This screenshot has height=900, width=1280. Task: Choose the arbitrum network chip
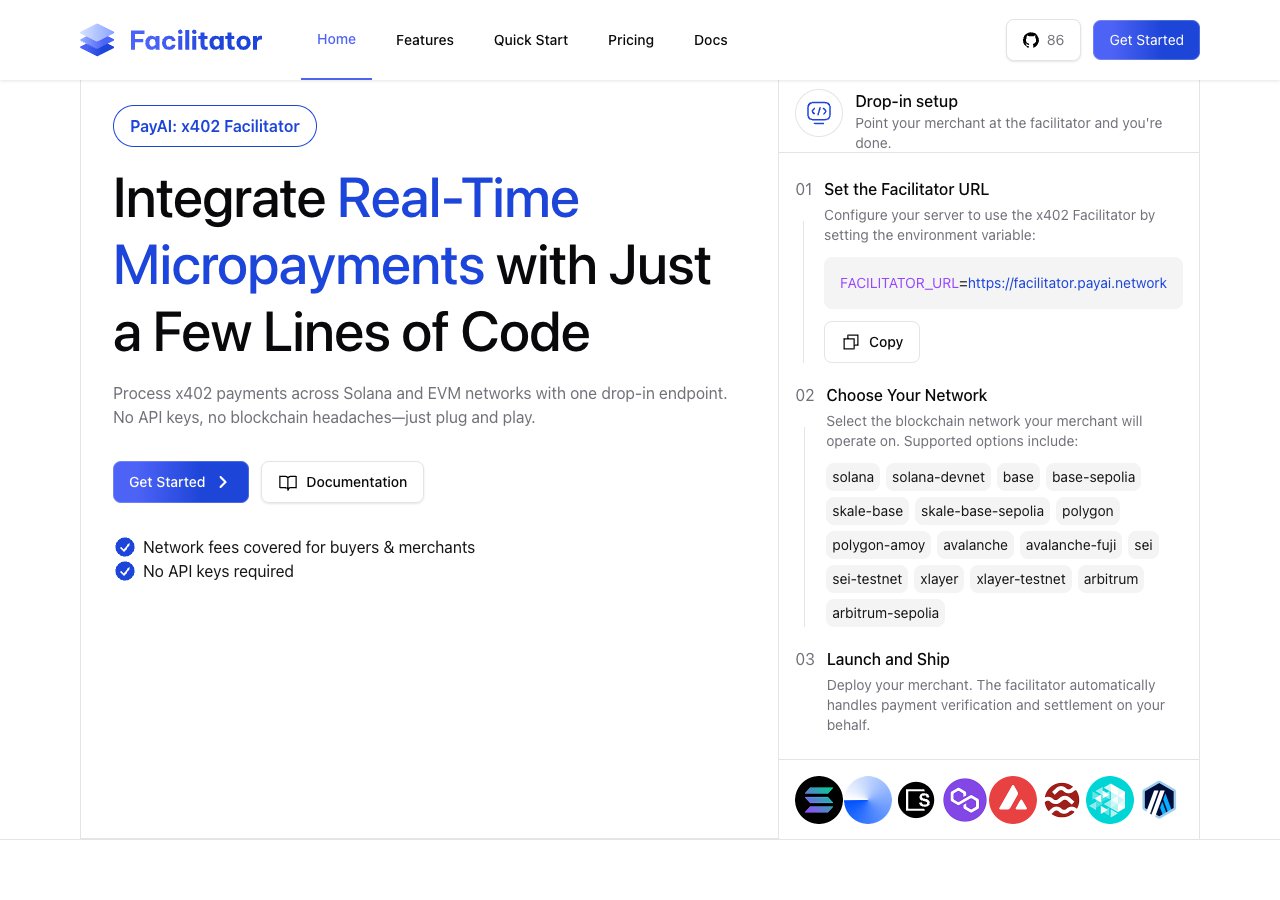pyautogui.click(x=1111, y=579)
